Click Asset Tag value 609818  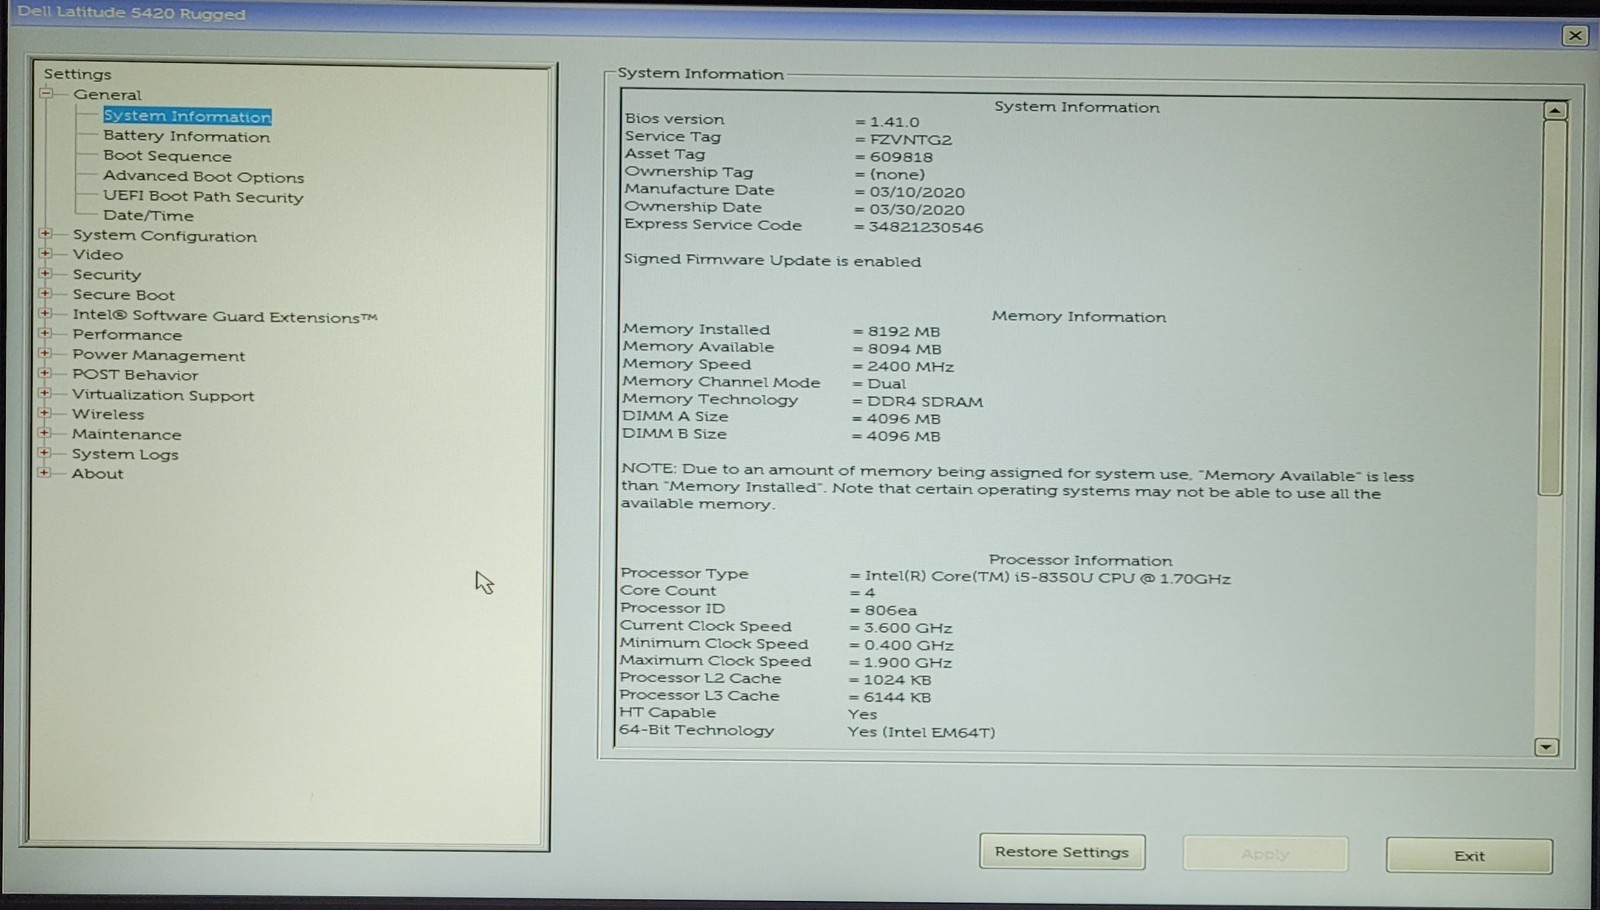(x=901, y=157)
